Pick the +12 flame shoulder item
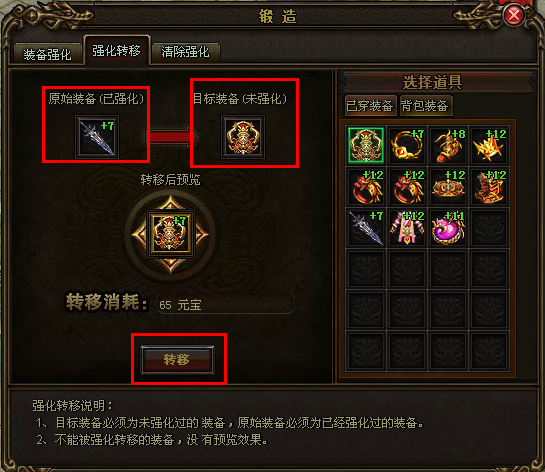Screen dimensions: 545x472 [489, 145]
